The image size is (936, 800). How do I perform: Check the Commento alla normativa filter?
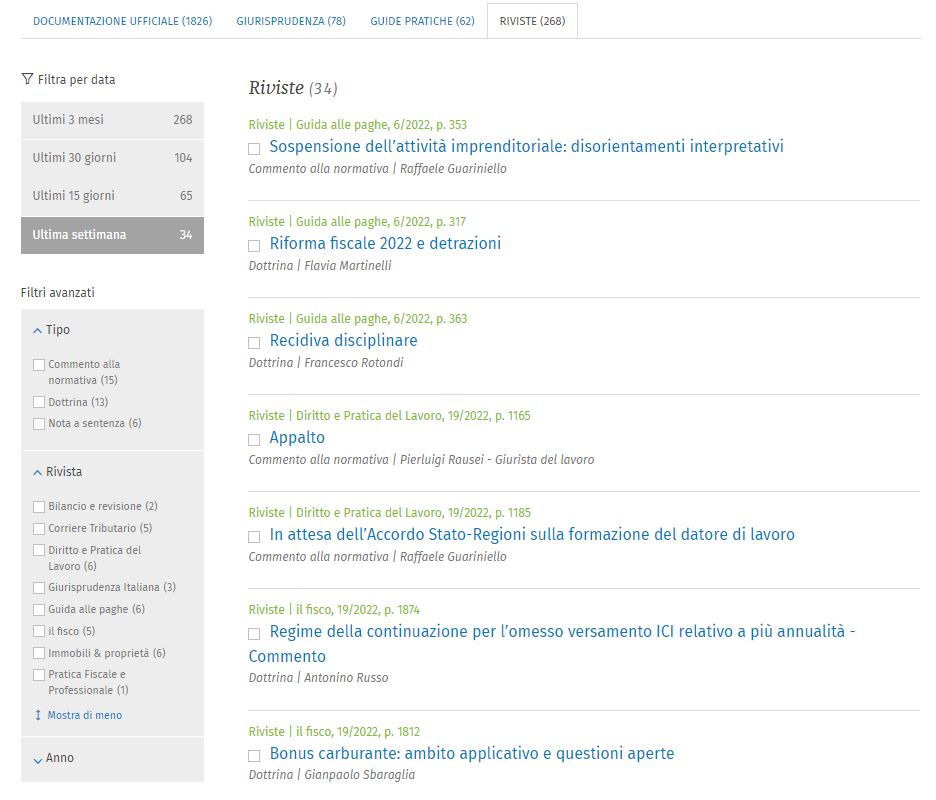(x=39, y=365)
